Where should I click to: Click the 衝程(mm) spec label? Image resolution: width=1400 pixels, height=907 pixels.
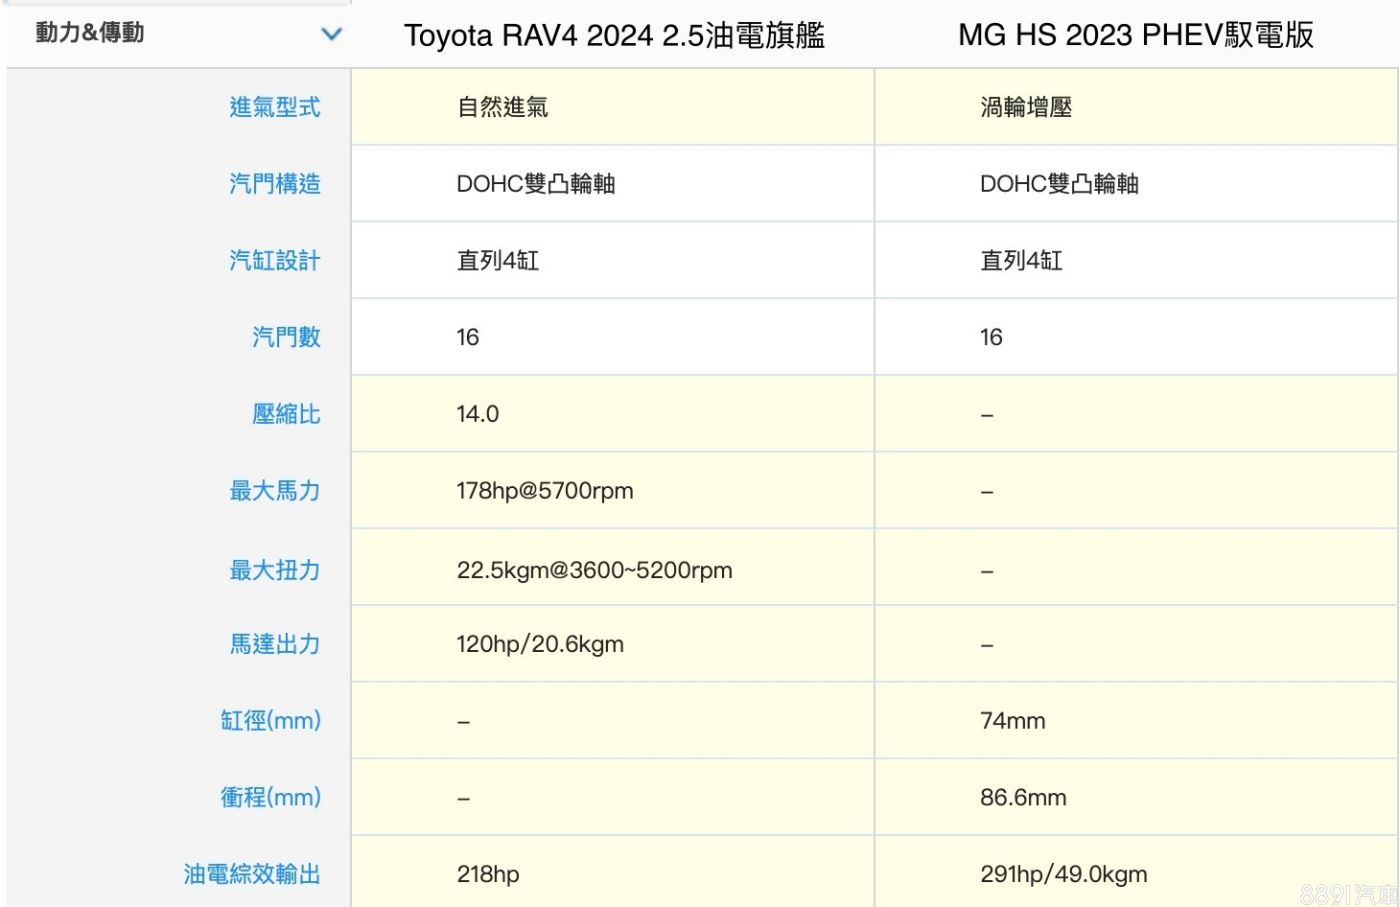(x=270, y=798)
